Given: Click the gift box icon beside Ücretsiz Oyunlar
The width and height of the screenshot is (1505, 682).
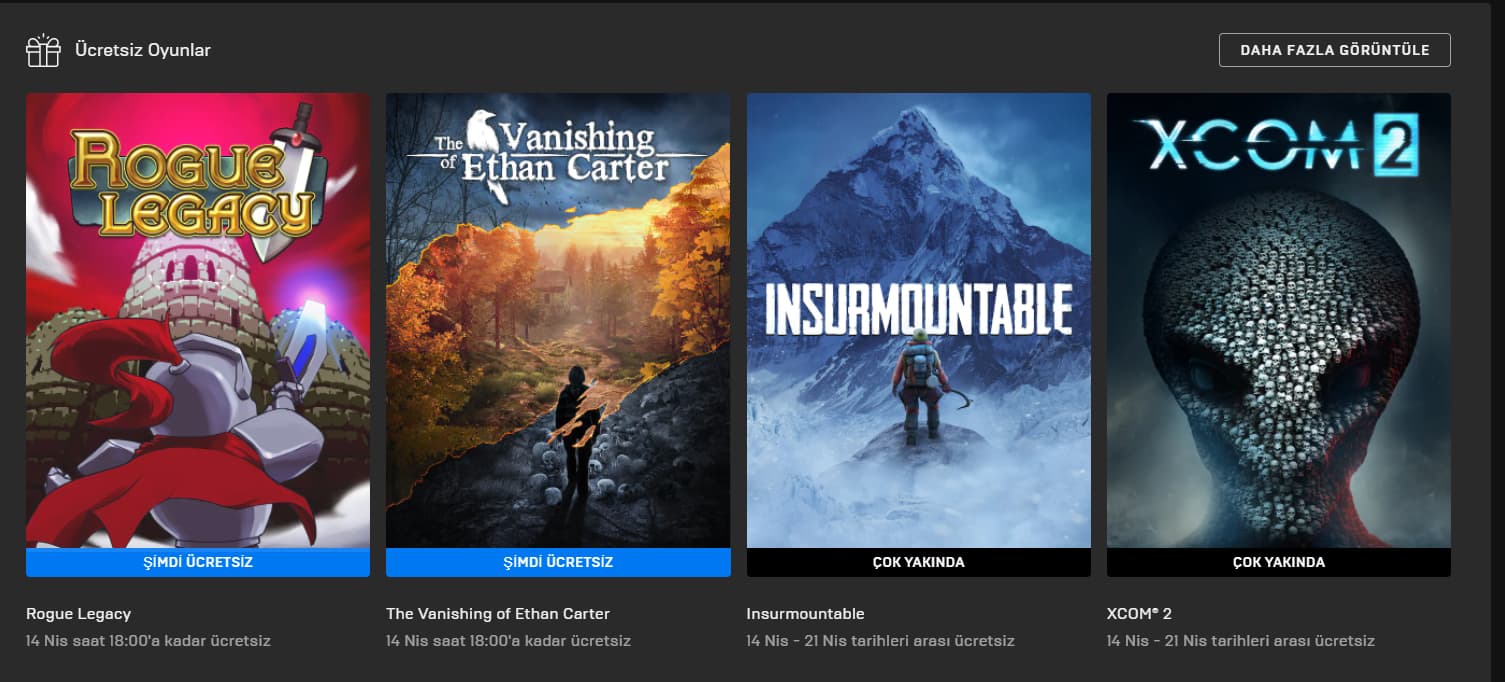Looking at the screenshot, I should click(43, 51).
